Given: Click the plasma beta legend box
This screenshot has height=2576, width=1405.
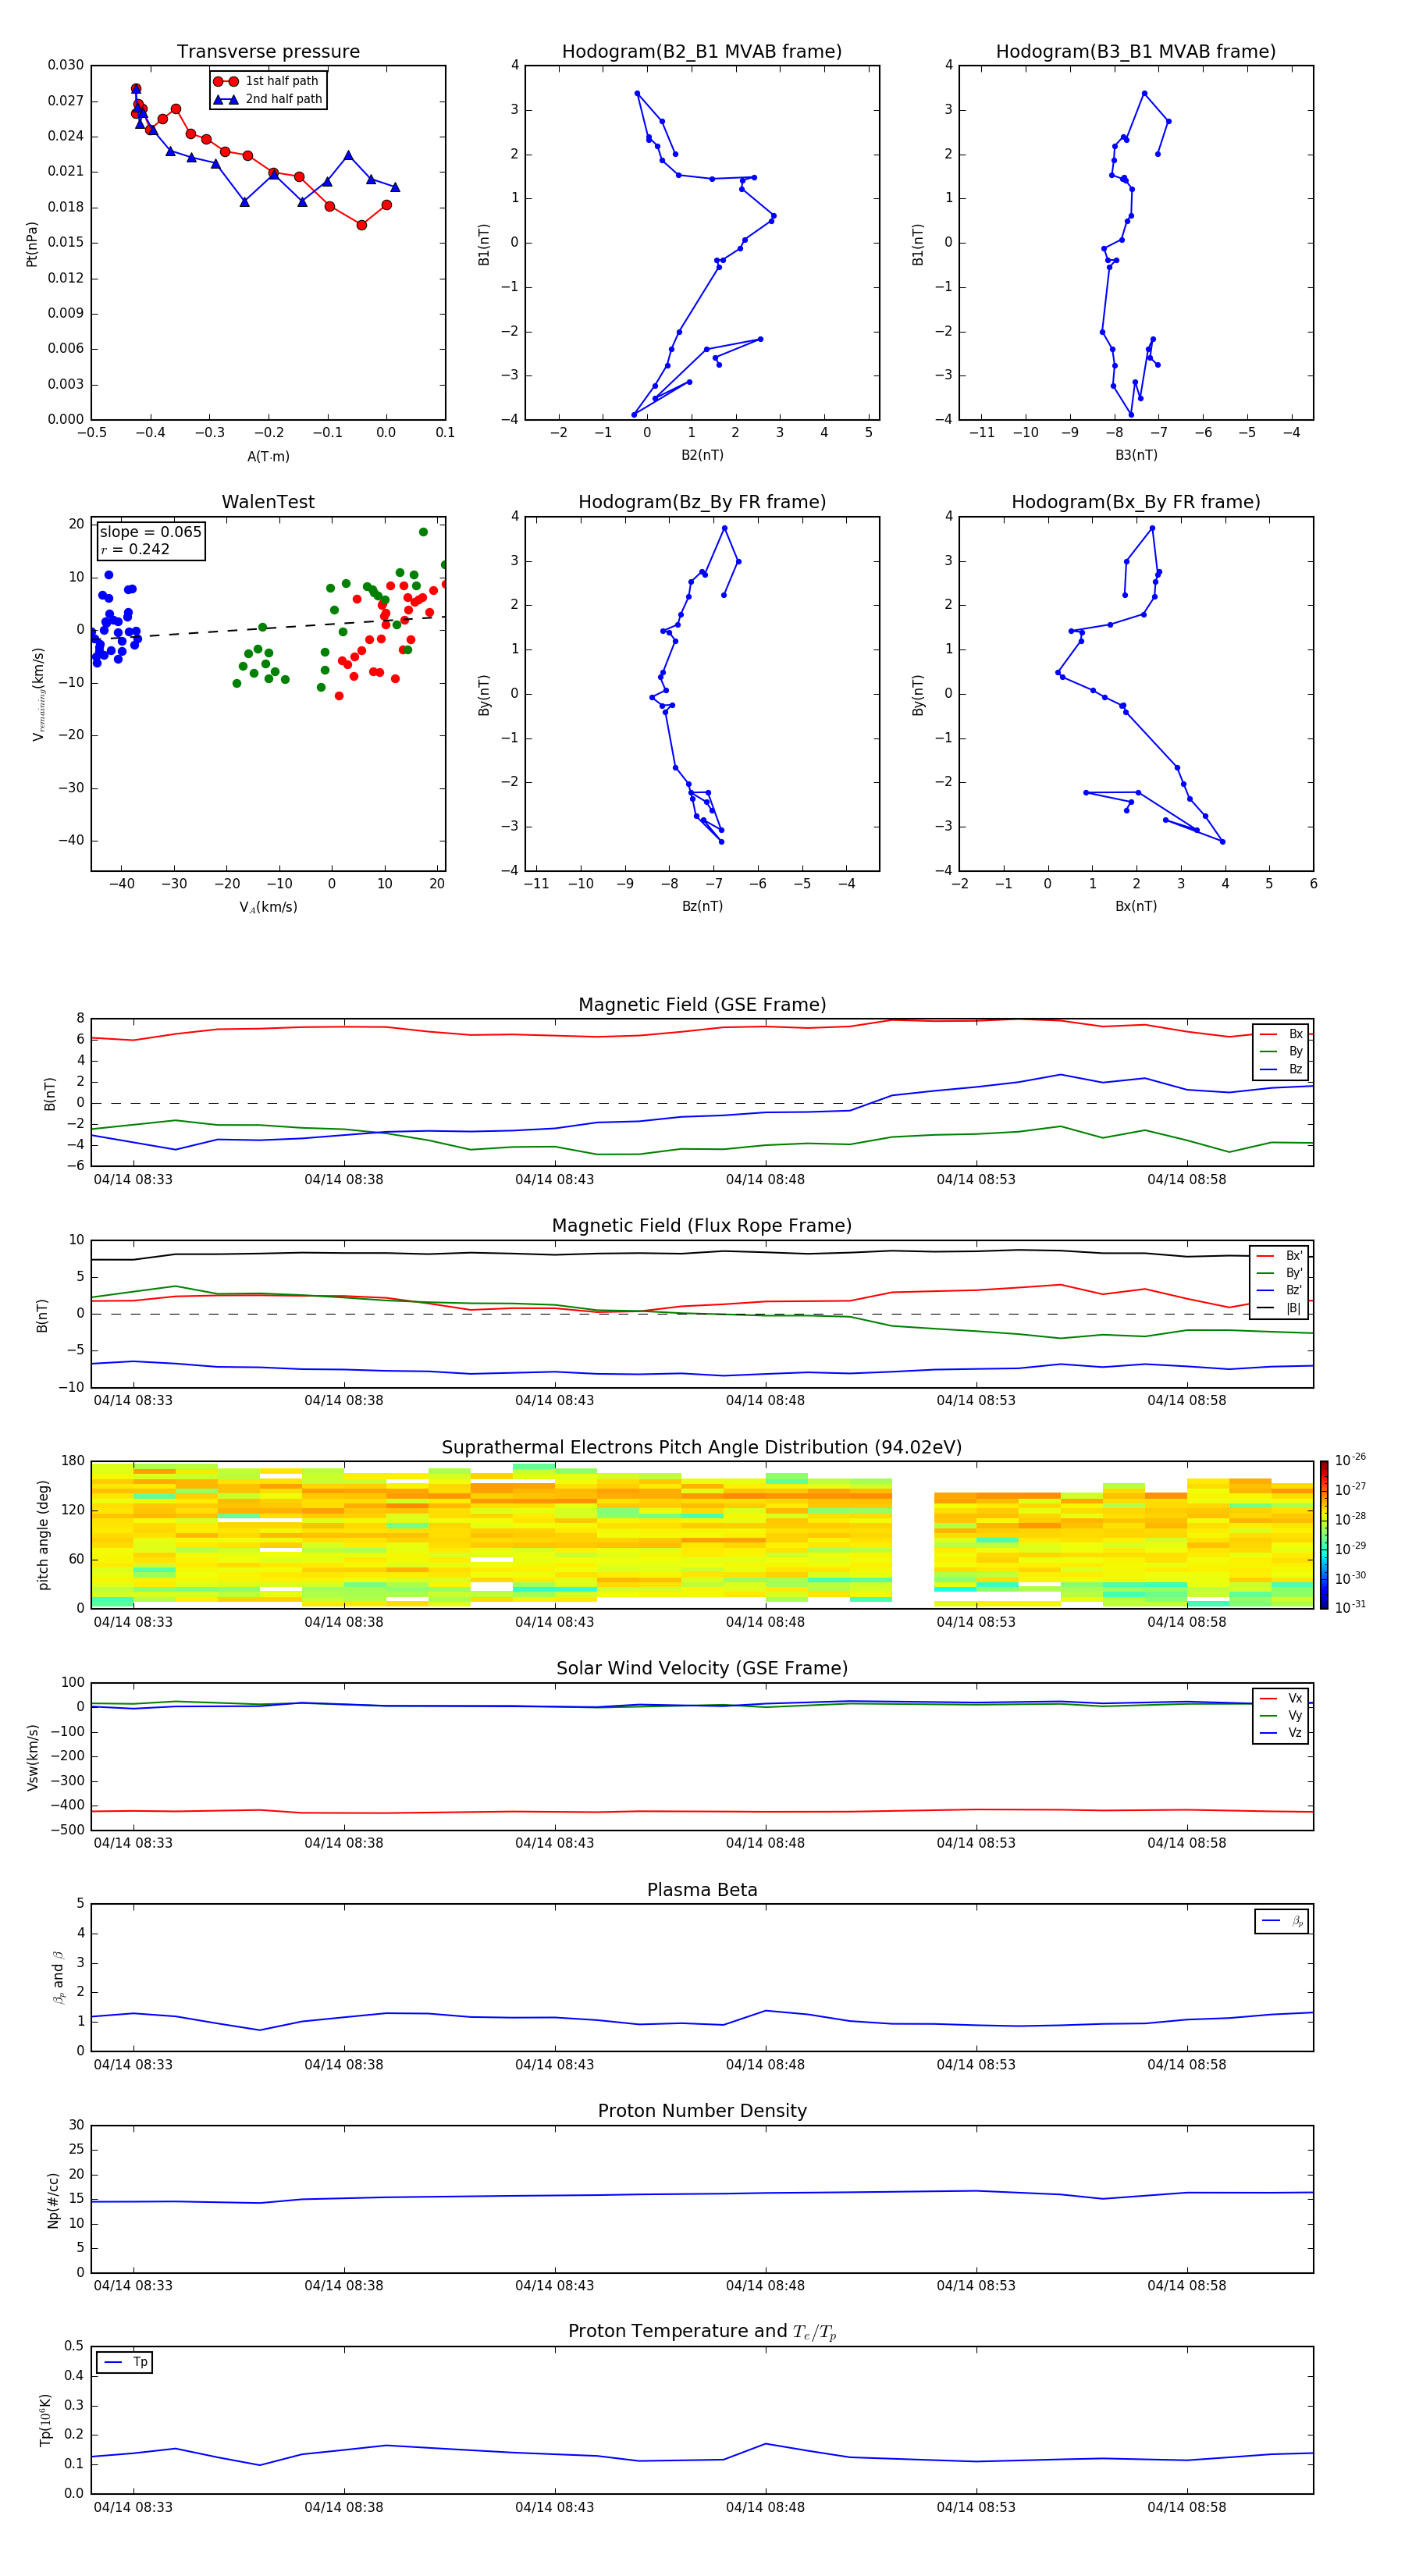Looking at the screenshot, I should [1282, 1921].
